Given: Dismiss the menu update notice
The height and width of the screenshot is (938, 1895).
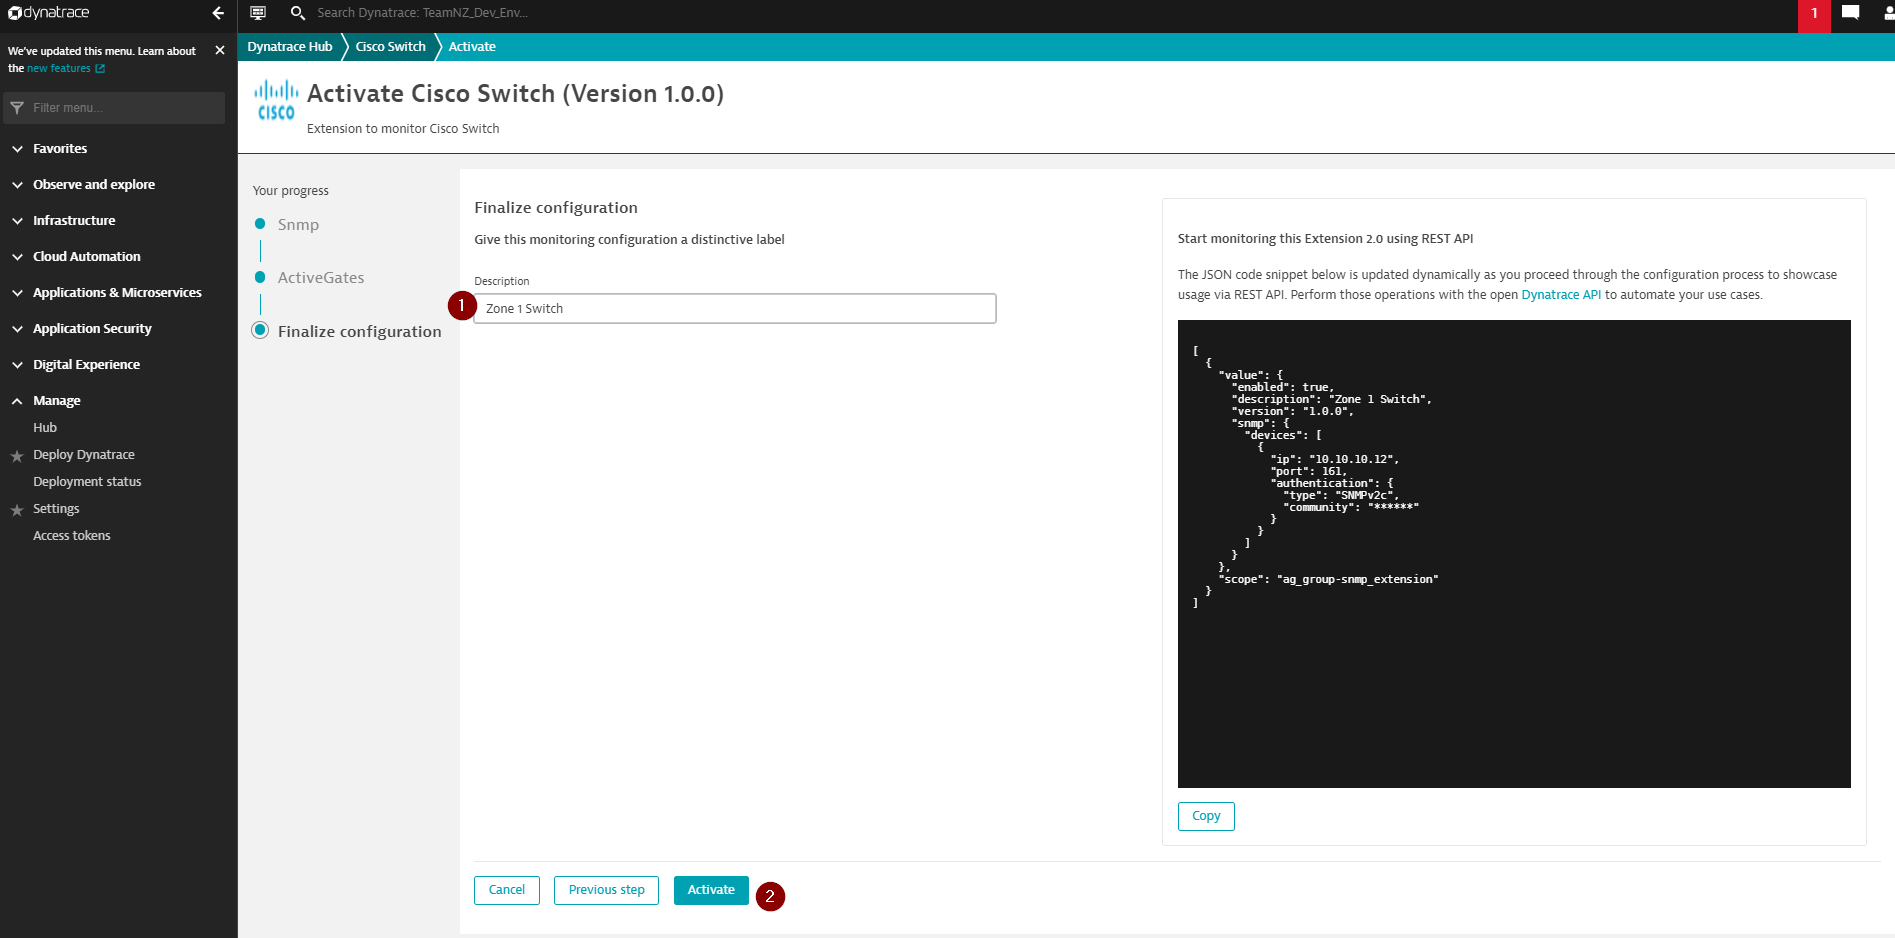Looking at the screenshot, I should pos(220,50).
